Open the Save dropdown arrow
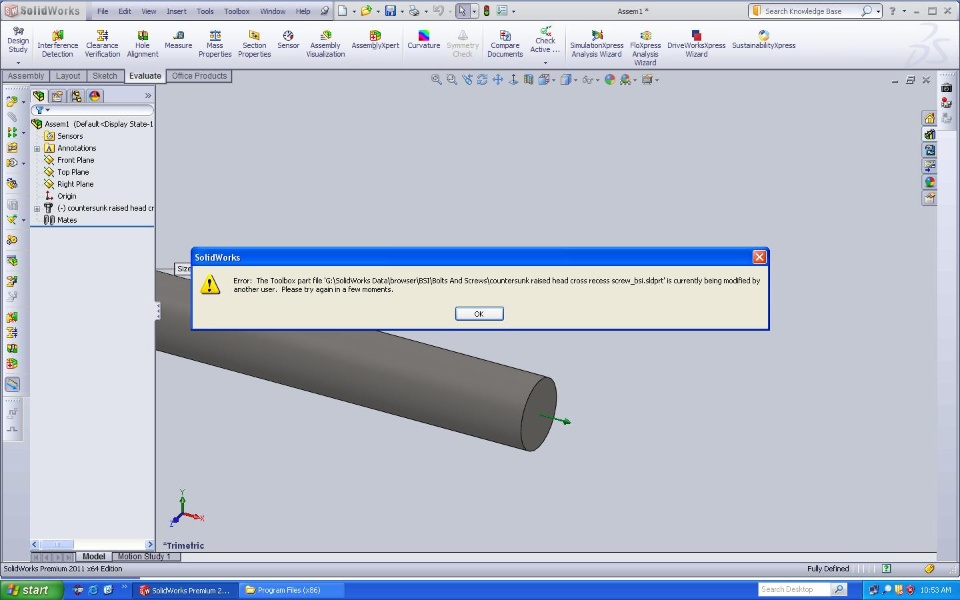 402,11
